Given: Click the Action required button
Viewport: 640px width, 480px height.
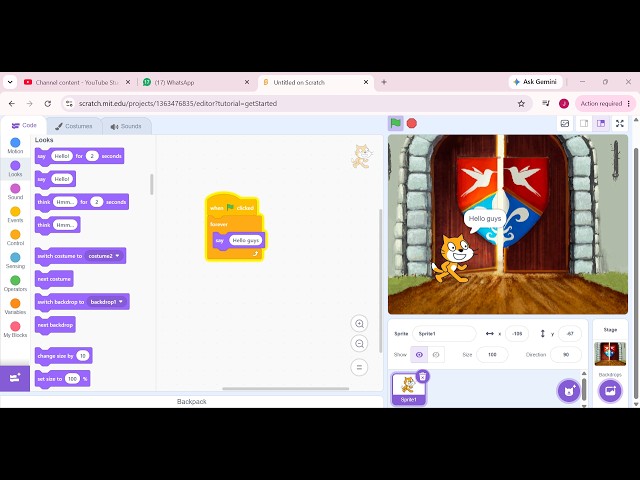Looking at the screenshot, I should (601, 104).
